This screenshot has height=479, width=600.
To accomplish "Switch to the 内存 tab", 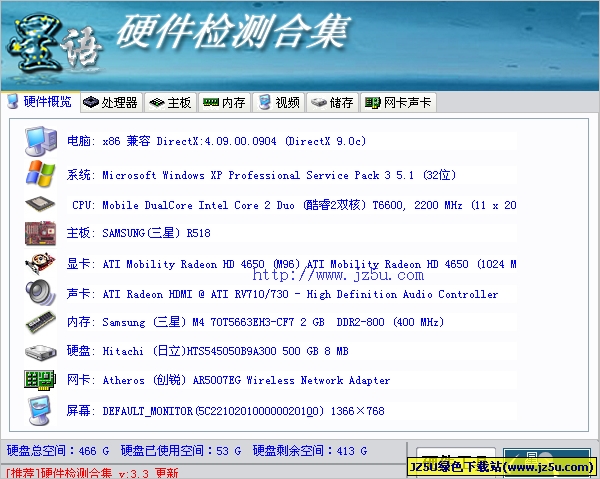I will (x=224, y=103).
